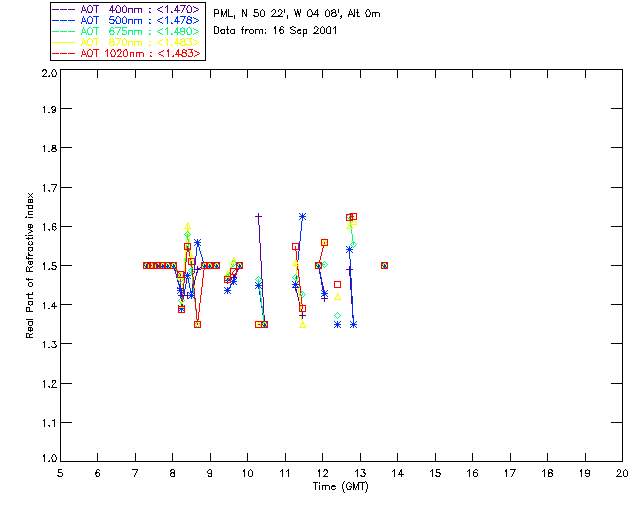Image resolution: width=640 pixels, height=512 pixels.
Task: Click the 'Real Part of Refractive index' axis label
Action: 29,265
